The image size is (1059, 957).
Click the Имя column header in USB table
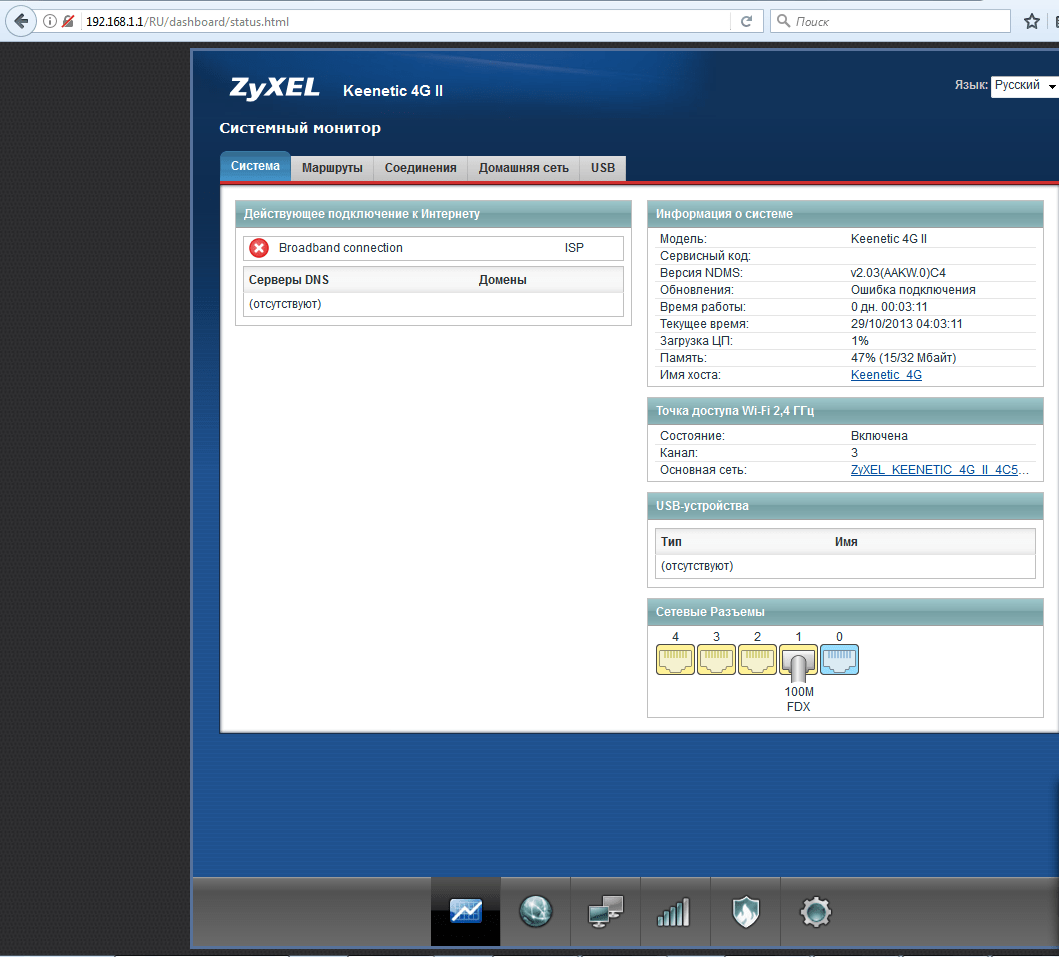click(x=846, y=542)
